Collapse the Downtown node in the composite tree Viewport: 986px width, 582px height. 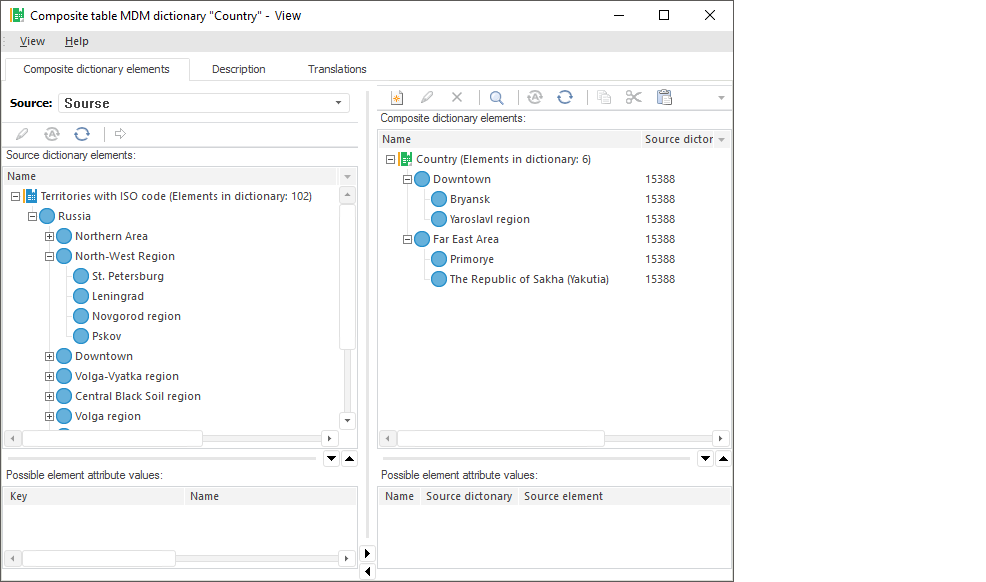407,180
